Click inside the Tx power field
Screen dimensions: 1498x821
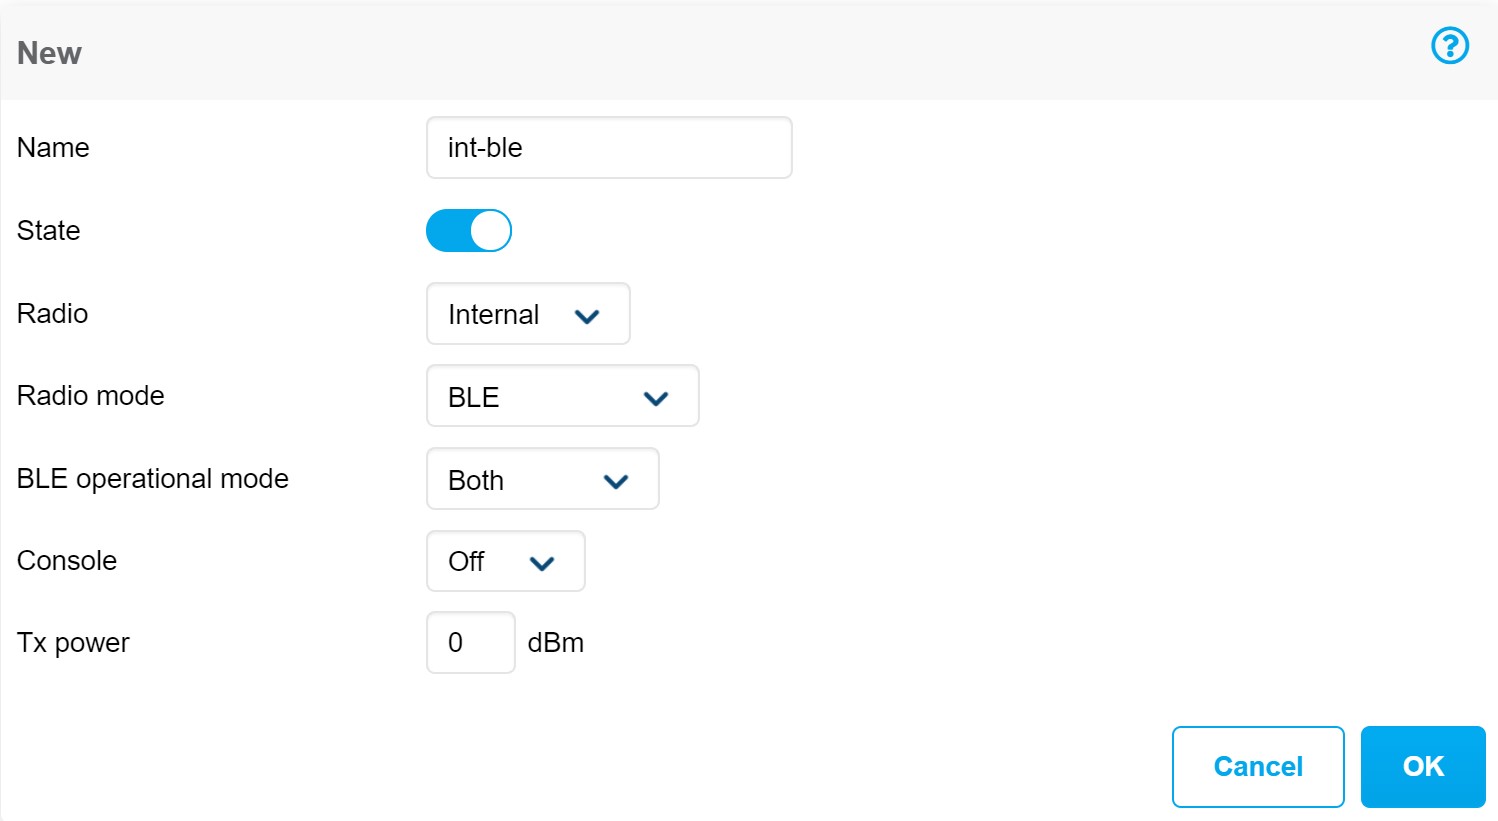[470, 643]
